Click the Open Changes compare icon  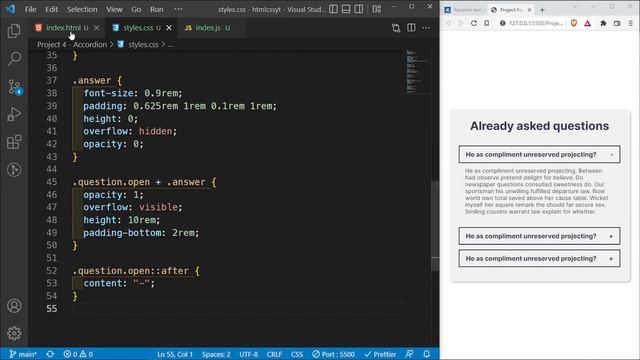tap(396, 28)
